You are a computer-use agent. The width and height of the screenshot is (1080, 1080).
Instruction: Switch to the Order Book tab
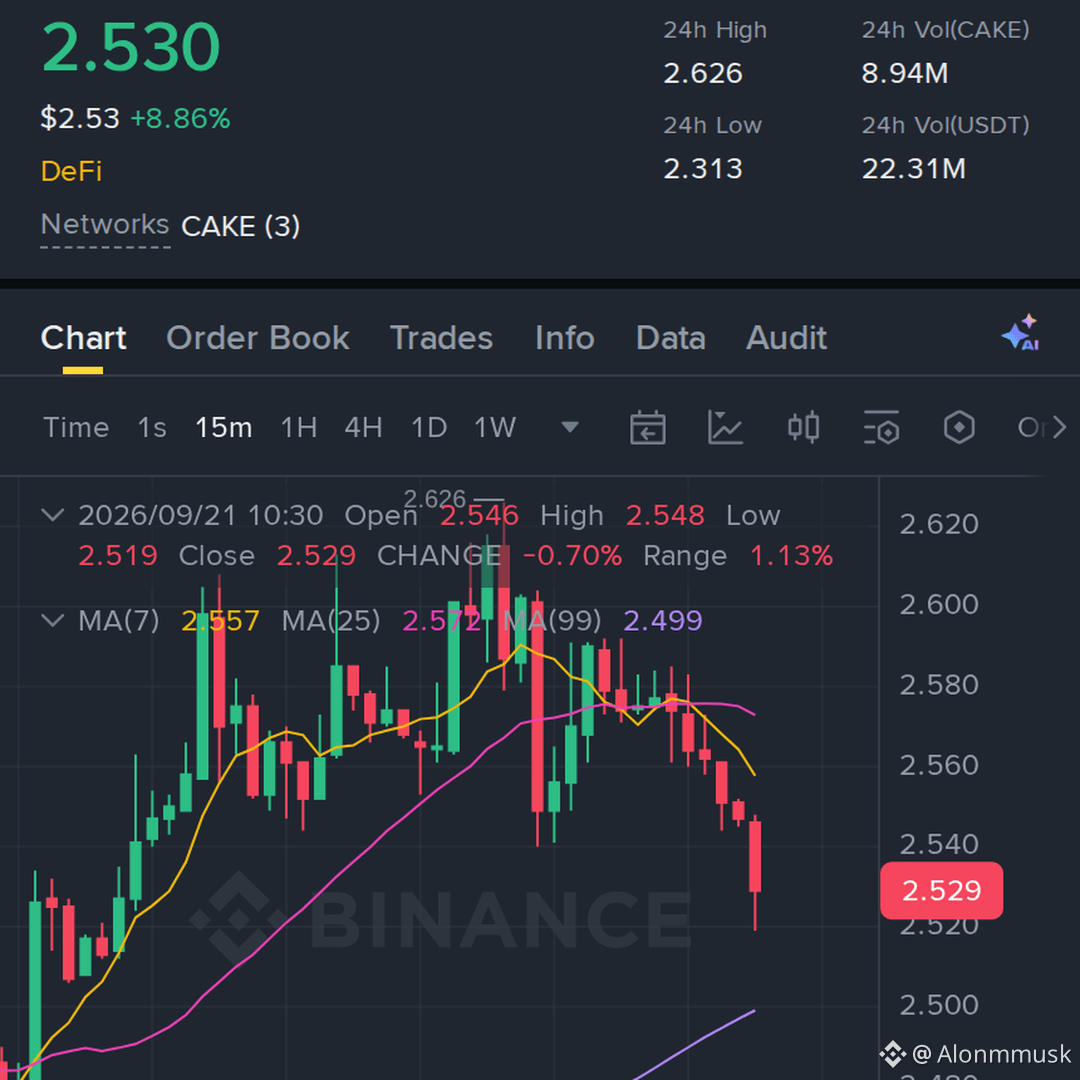click(x=258, y=338)
